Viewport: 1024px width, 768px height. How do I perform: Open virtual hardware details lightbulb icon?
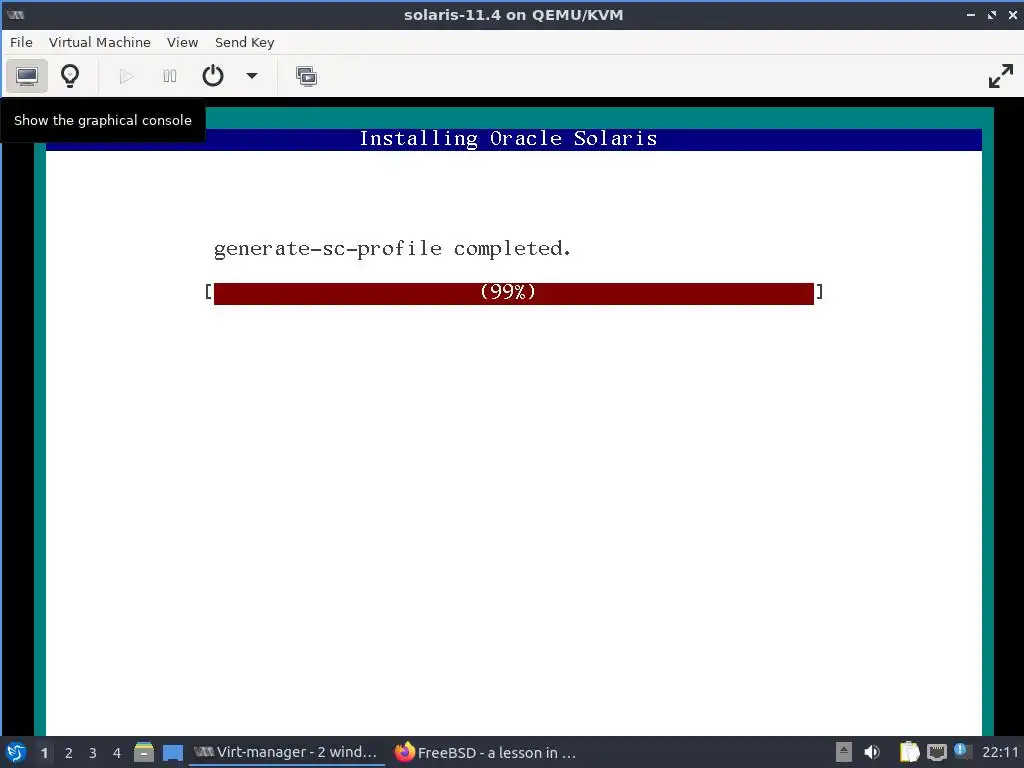(70, 76)
